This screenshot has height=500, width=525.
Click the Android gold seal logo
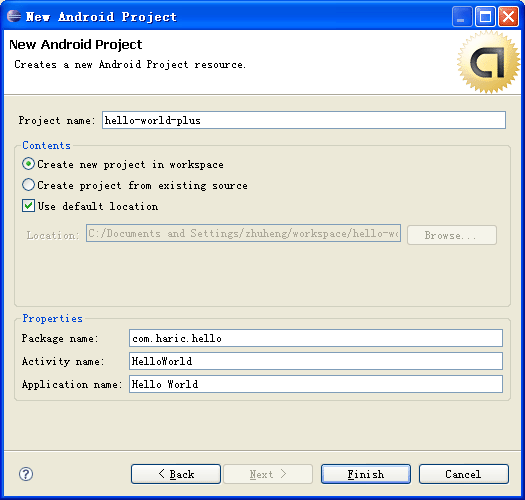click(488, 62)
